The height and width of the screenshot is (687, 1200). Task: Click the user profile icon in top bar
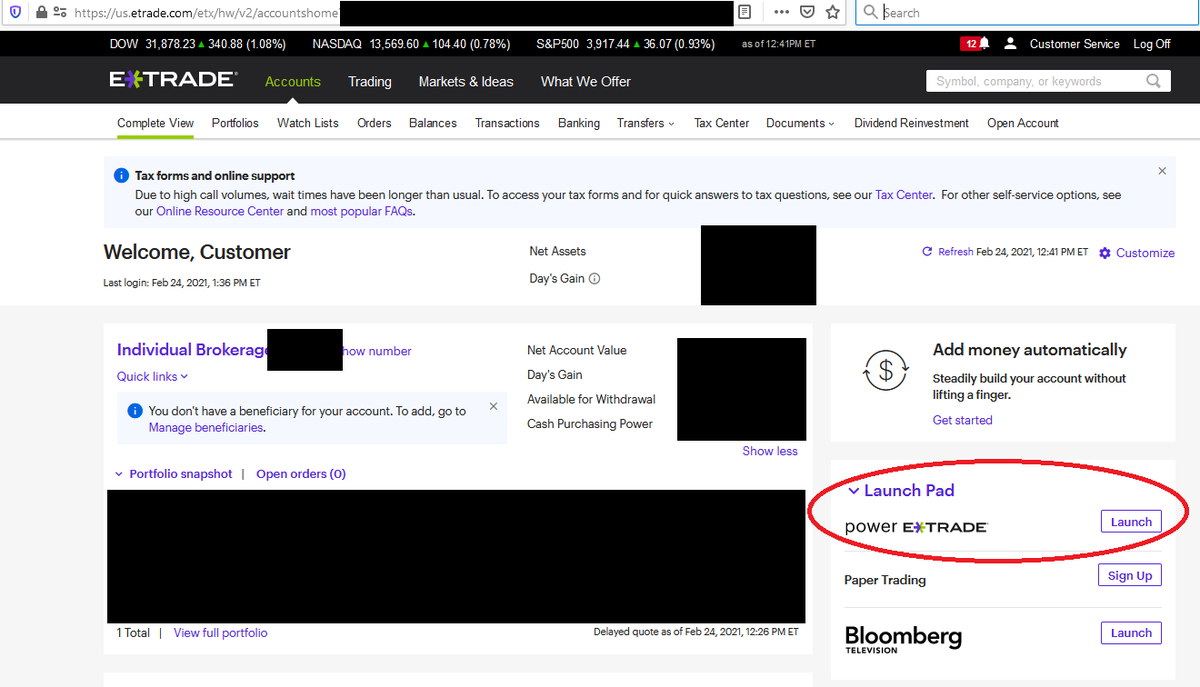coord(1010,43)
